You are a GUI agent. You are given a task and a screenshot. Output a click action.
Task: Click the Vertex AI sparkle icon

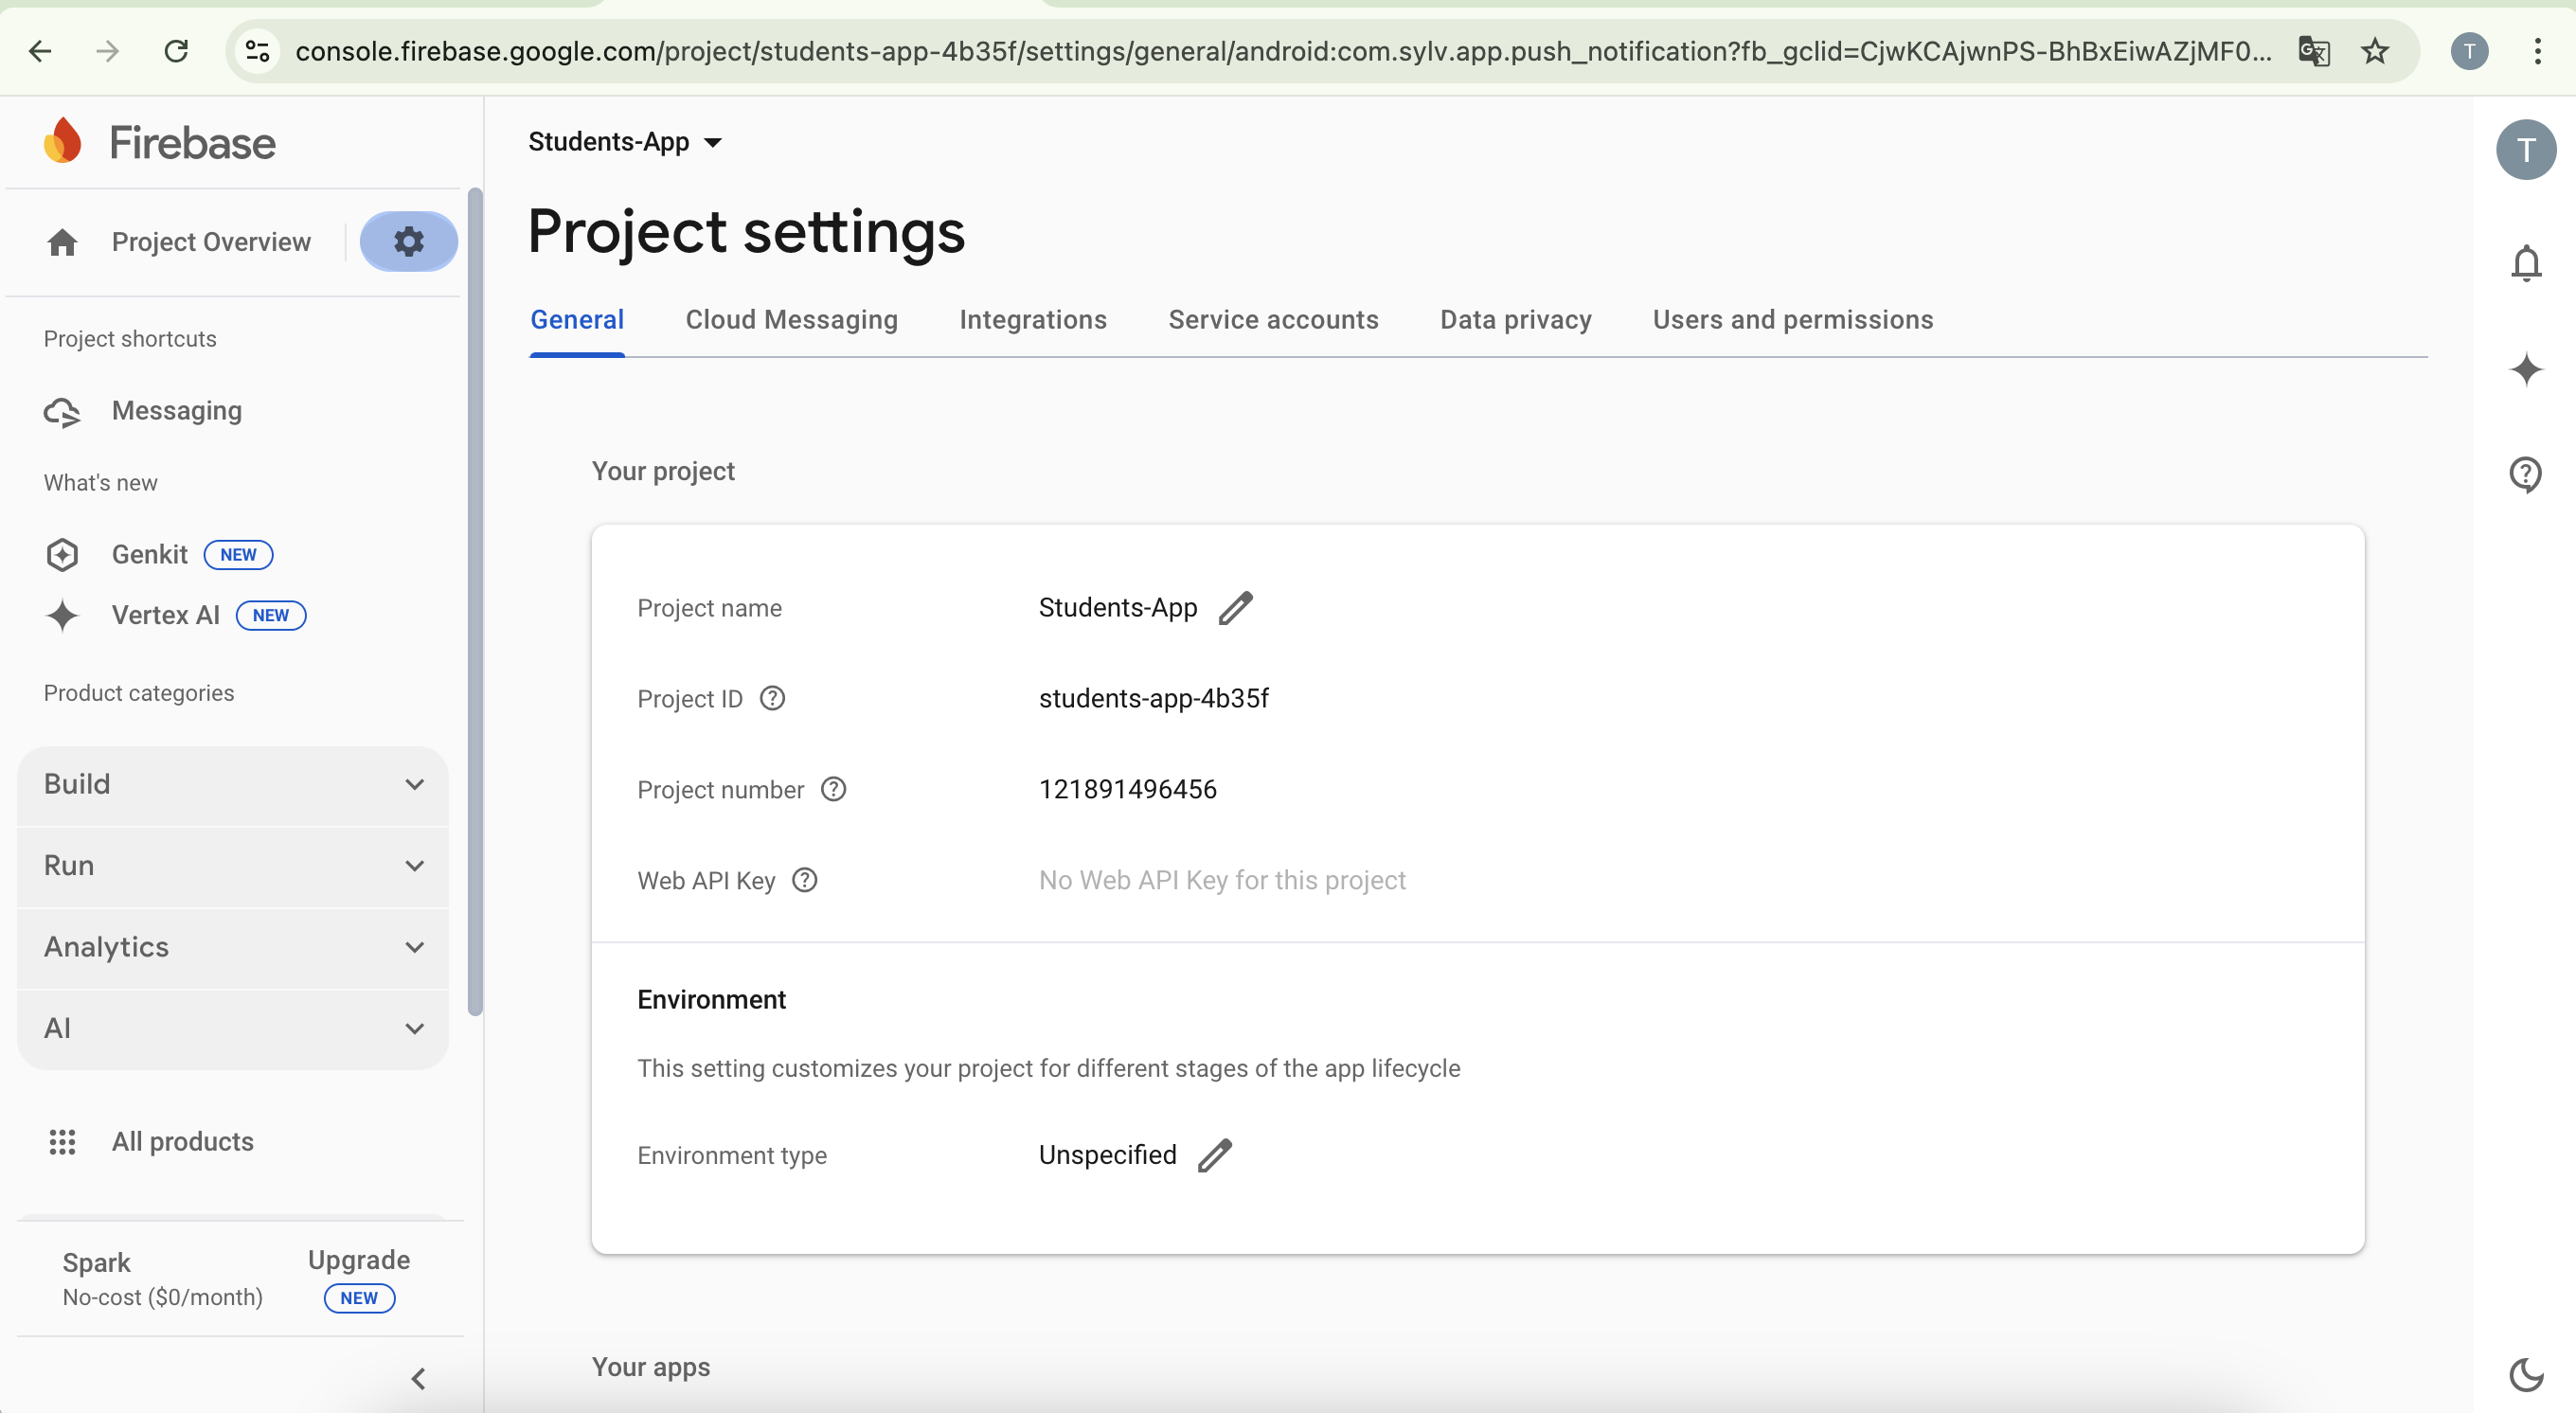click(x=62, y=615)
